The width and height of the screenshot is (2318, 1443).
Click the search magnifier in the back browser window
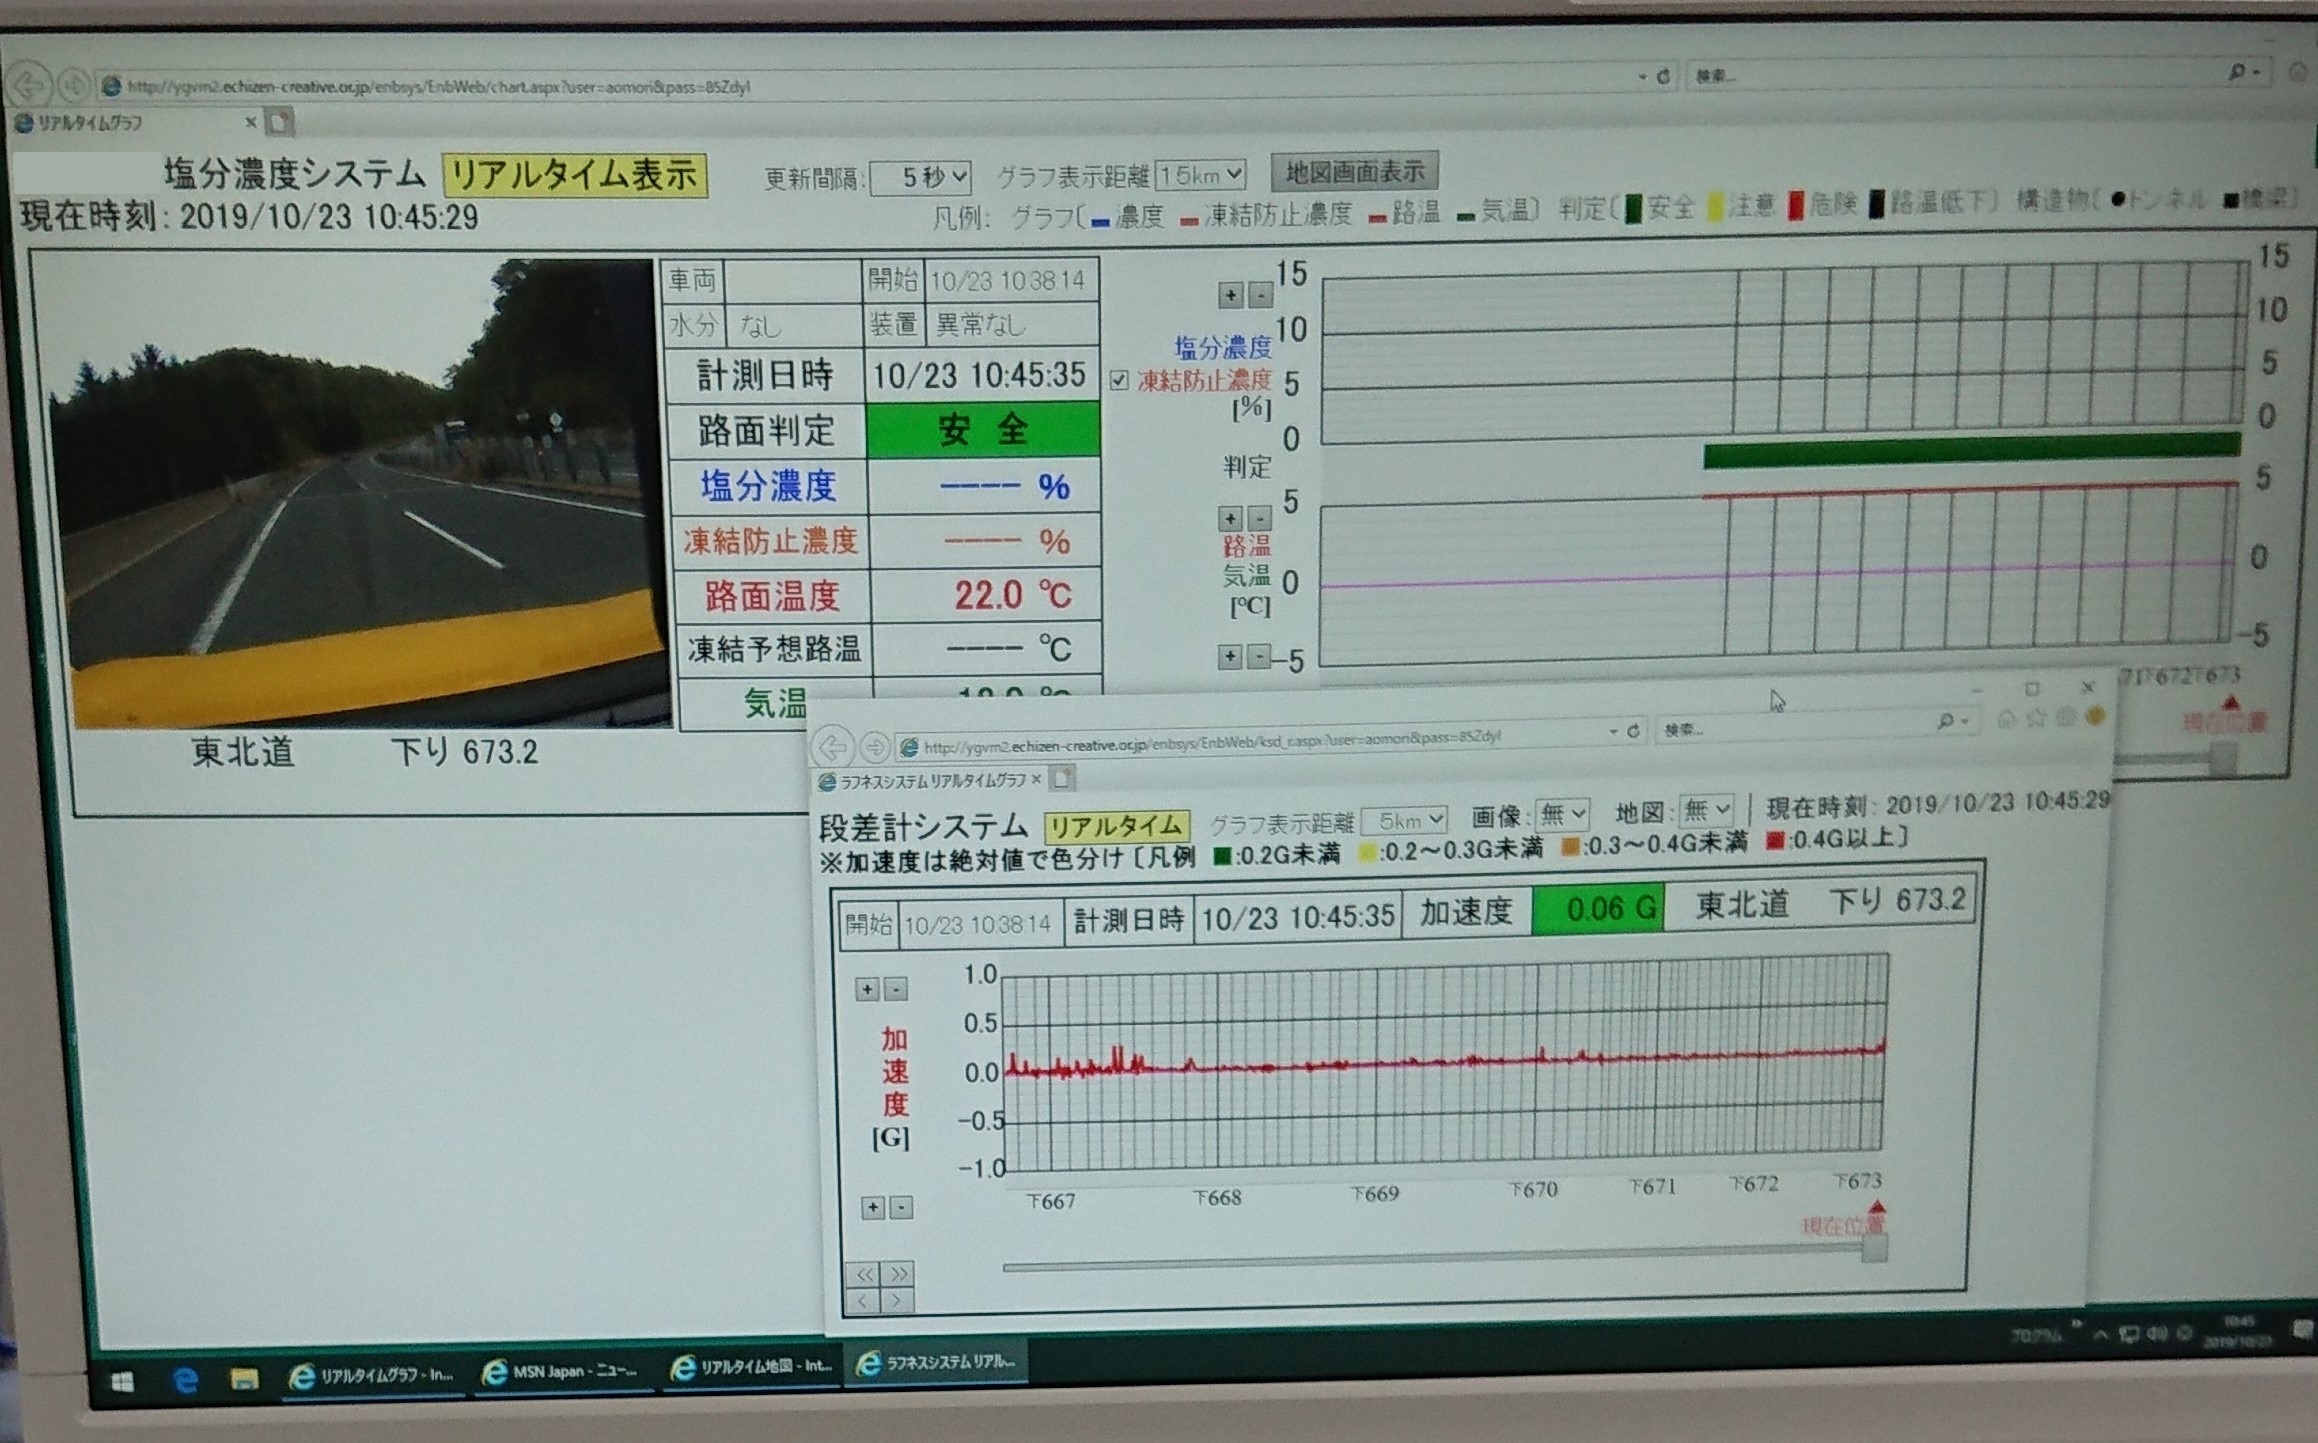coord(2236,72)
